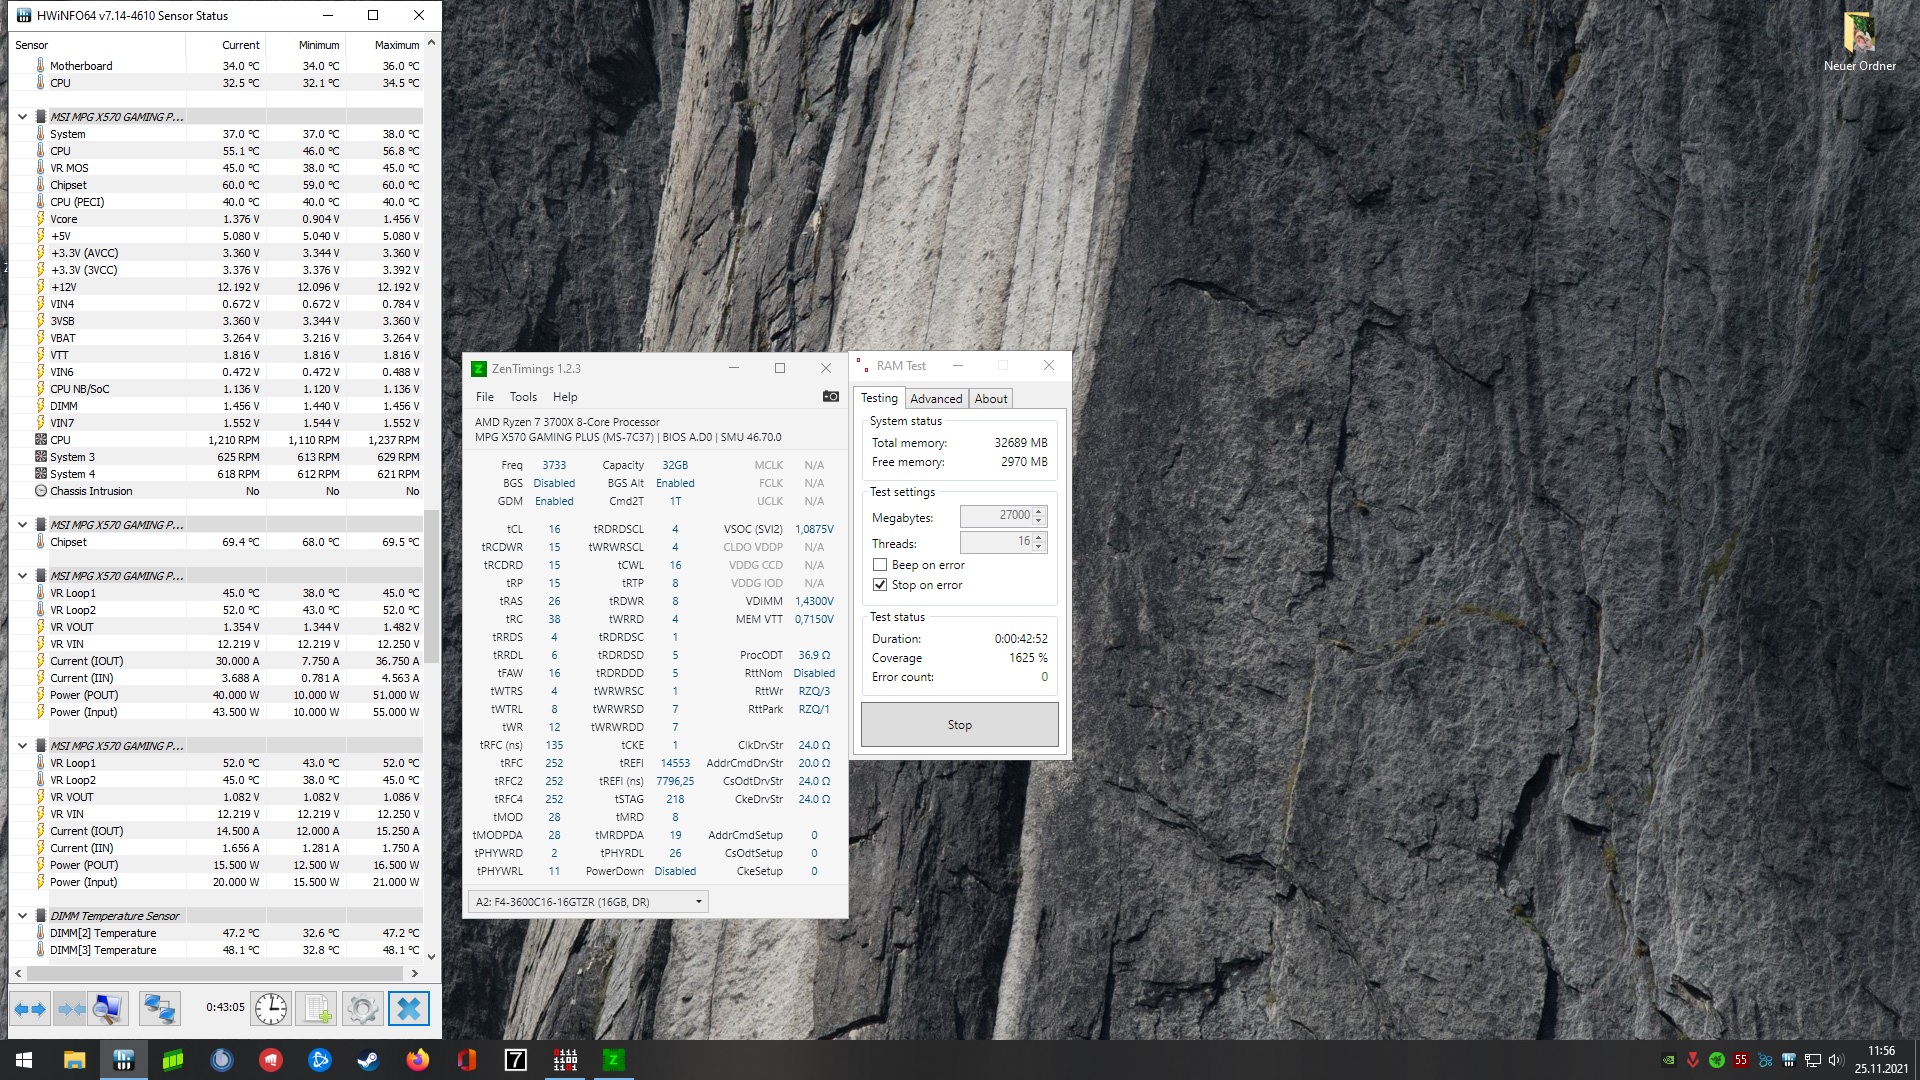Uncheck the Stop on error checkbox
Viewport: 1920px width, 1080px height.
tap(880, 585)
